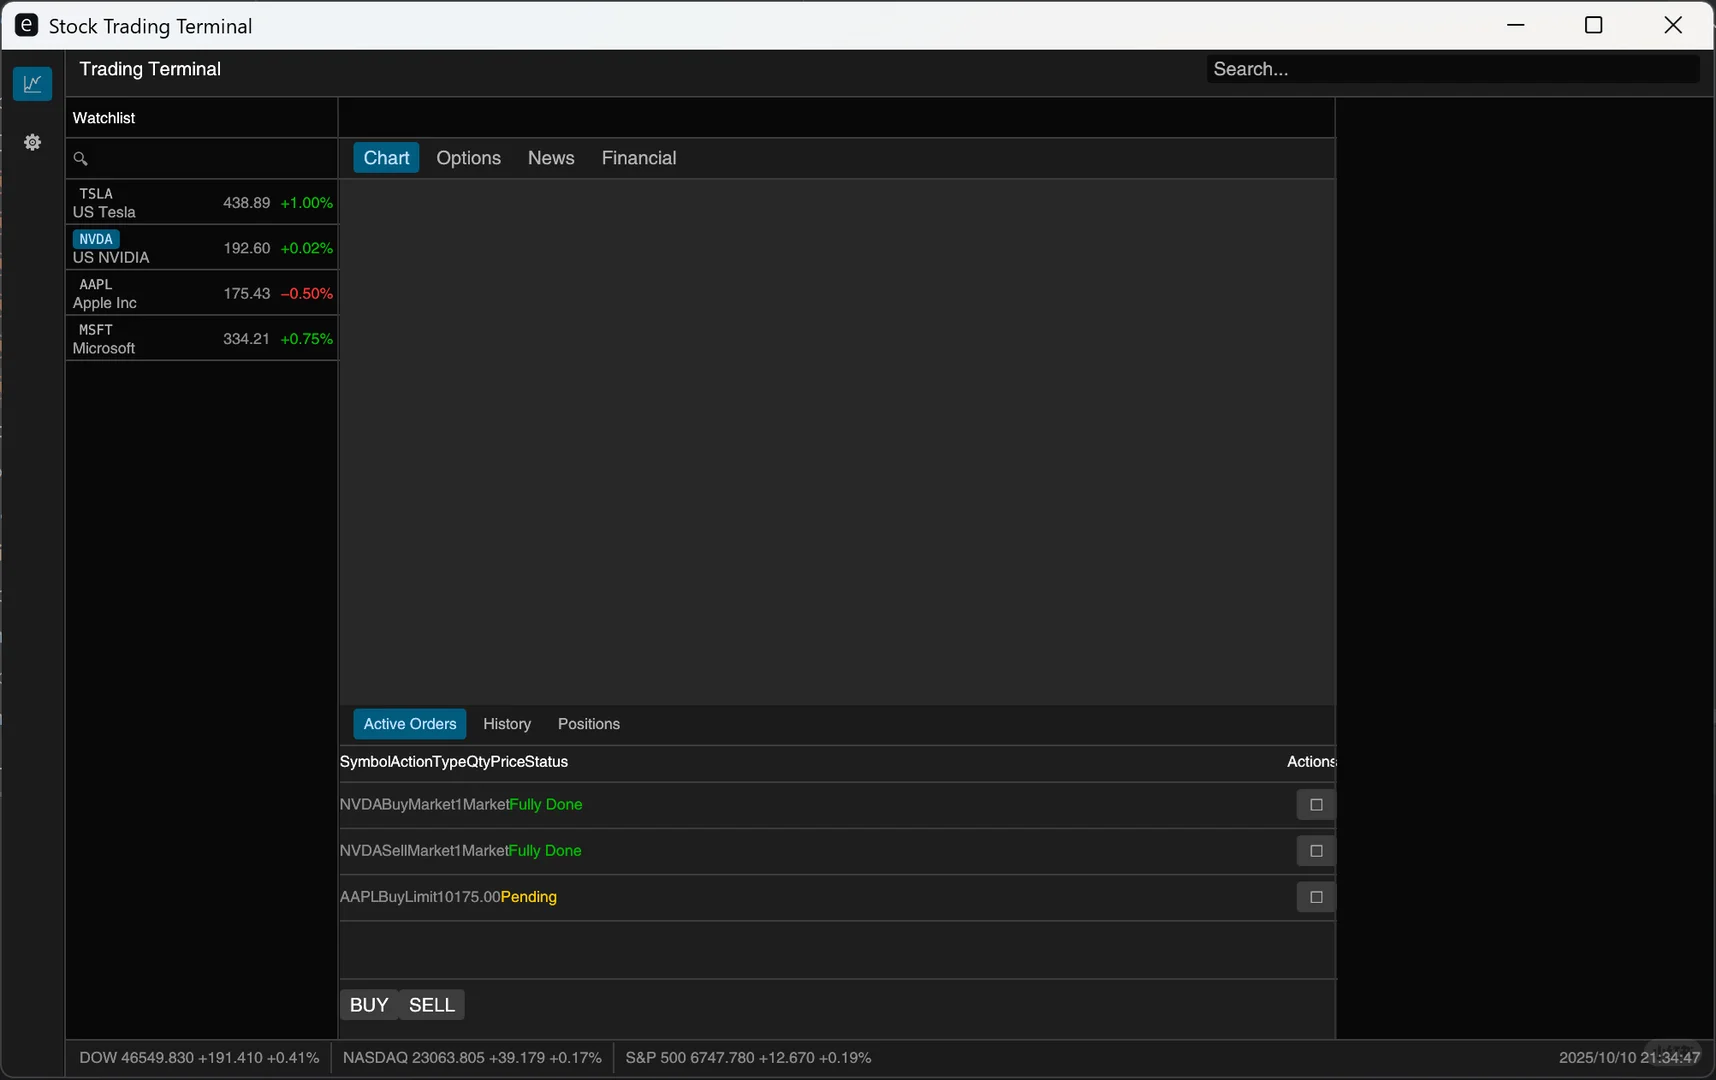Click the Trading Terminal header title
The width and height of the screenshot is (1716, 1080).
tap(150, 69)
